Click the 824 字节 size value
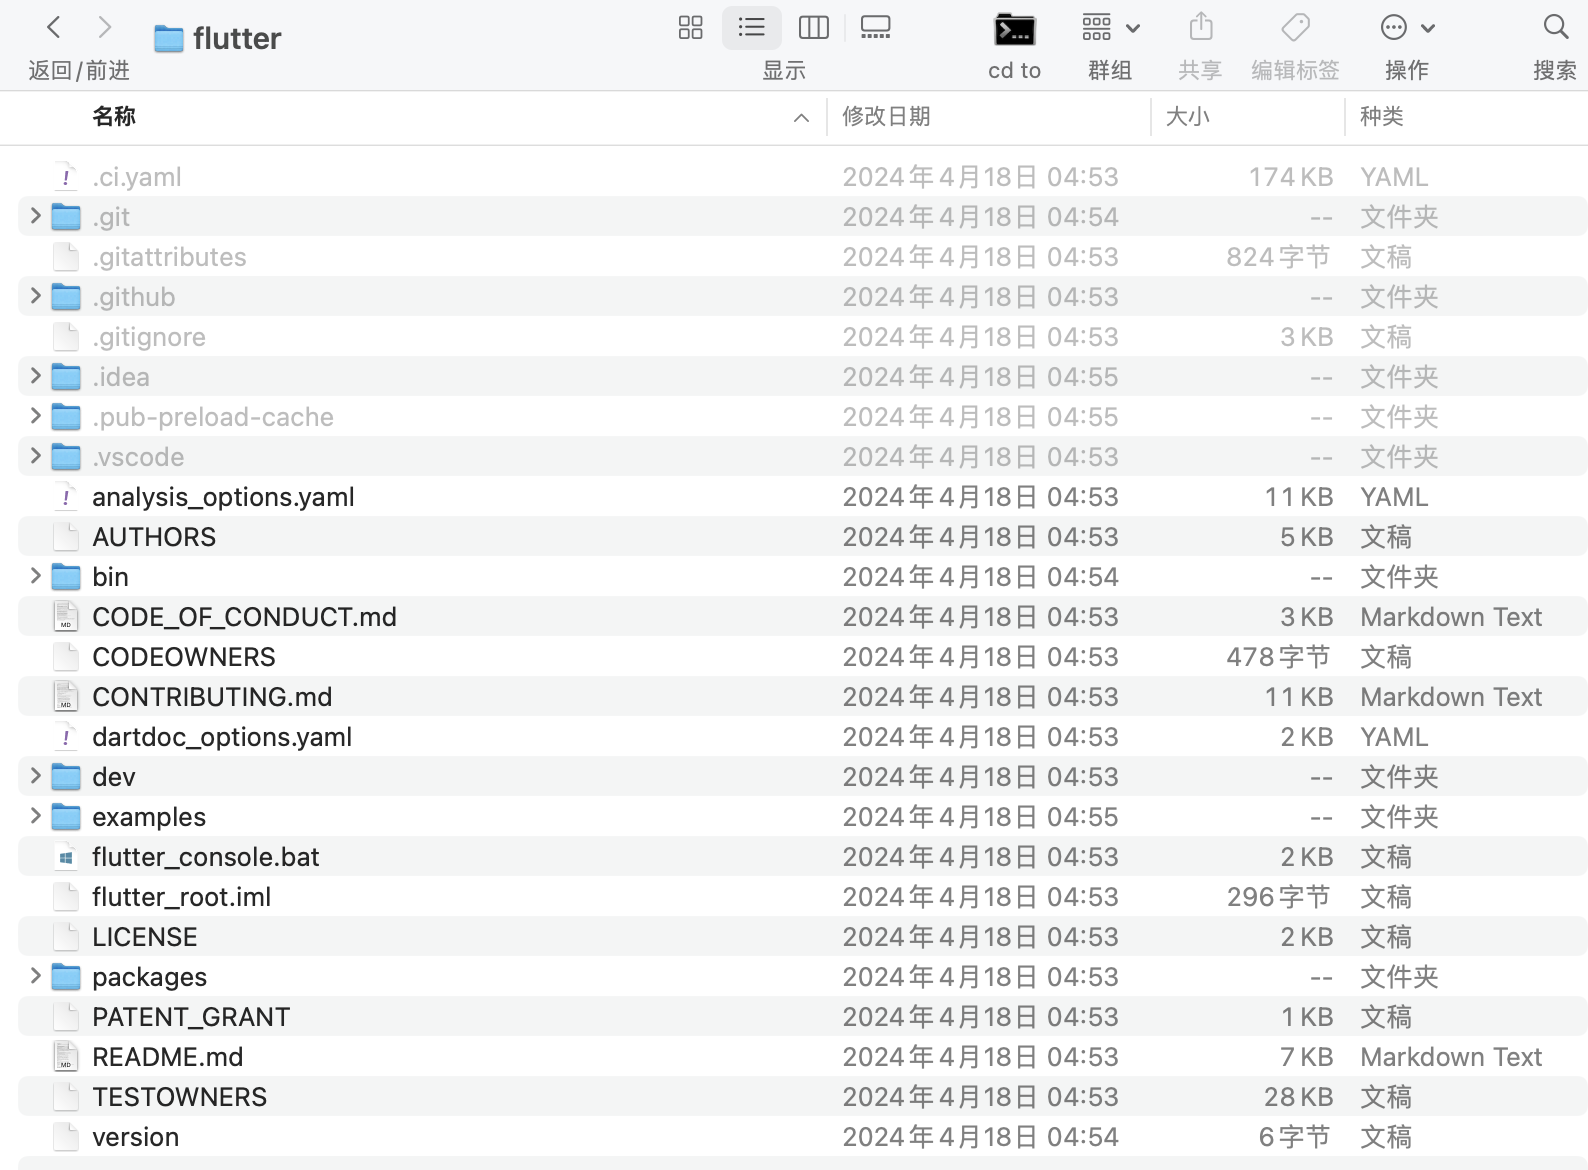The image size is (1588, 1170). [1279, 257]
